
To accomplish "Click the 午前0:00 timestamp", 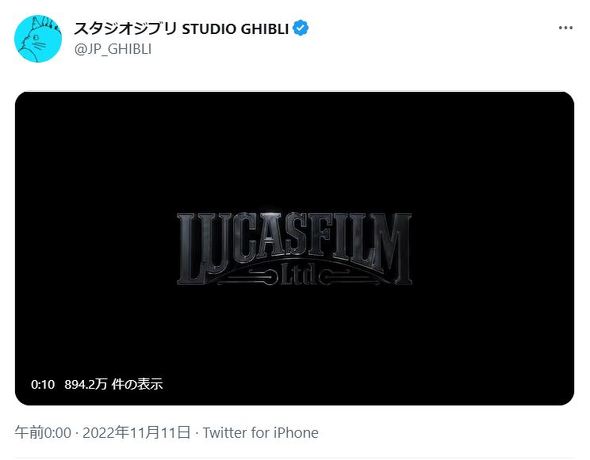I will (x=43, y=433).
